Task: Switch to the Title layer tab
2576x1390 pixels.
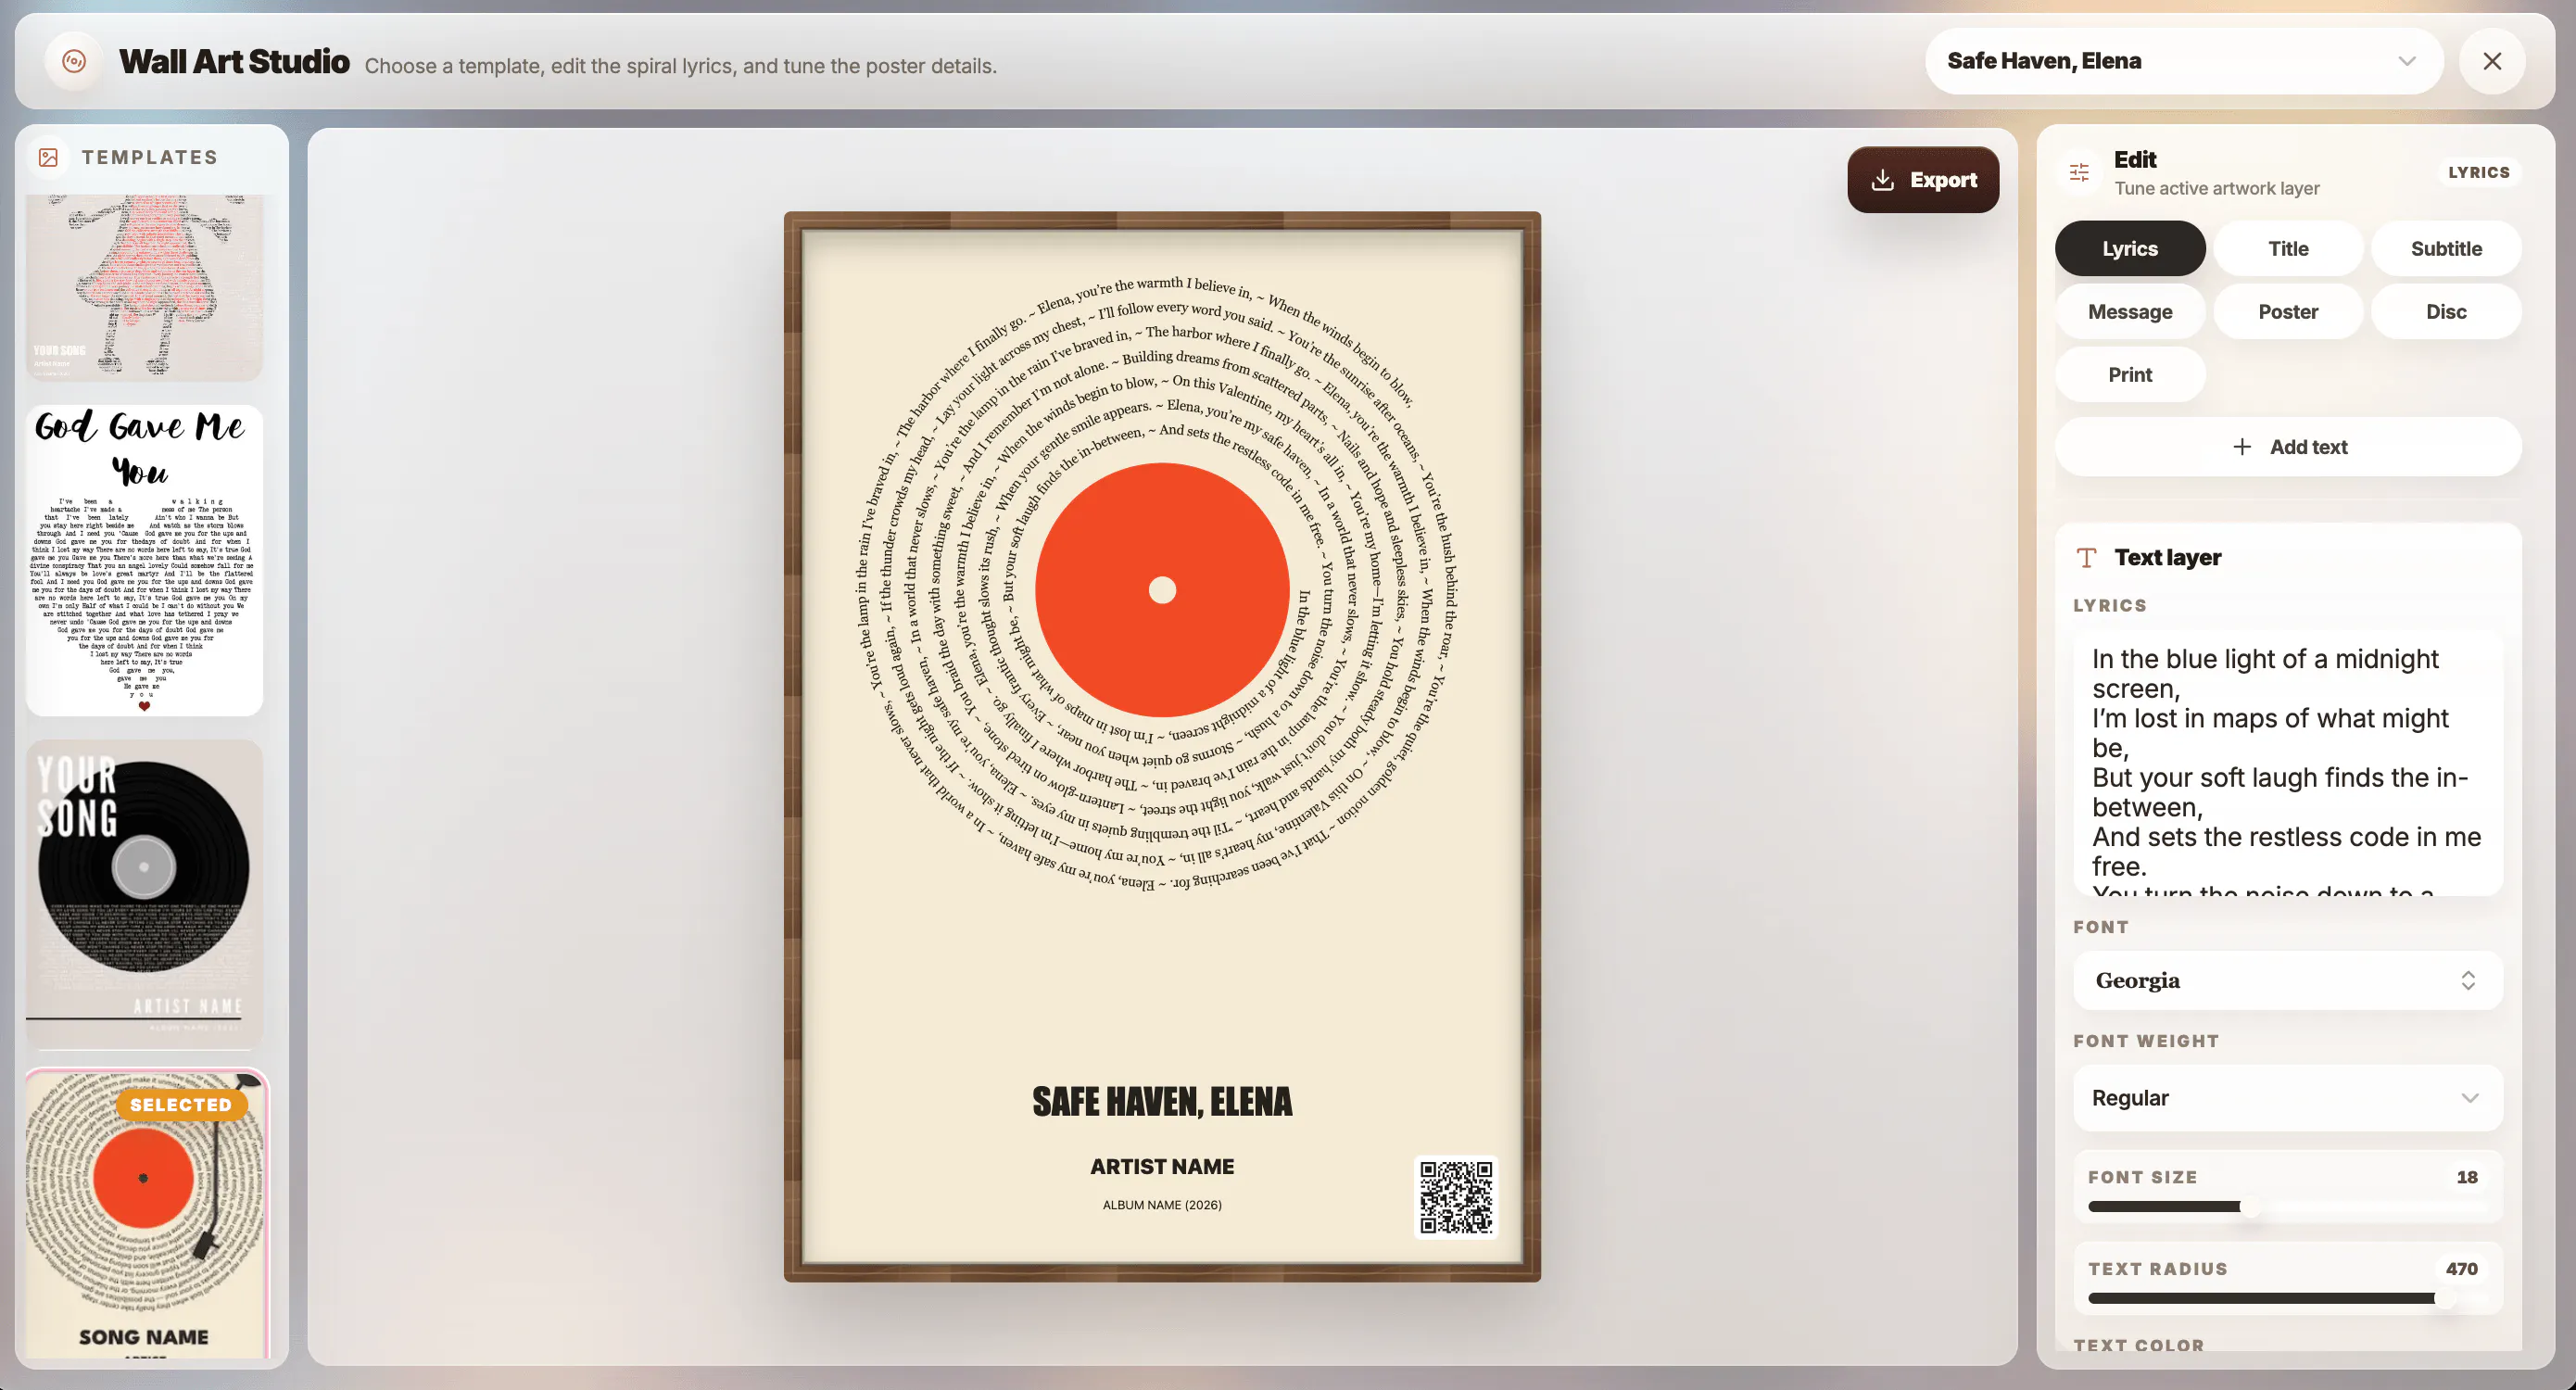Action: [2288, 248]
